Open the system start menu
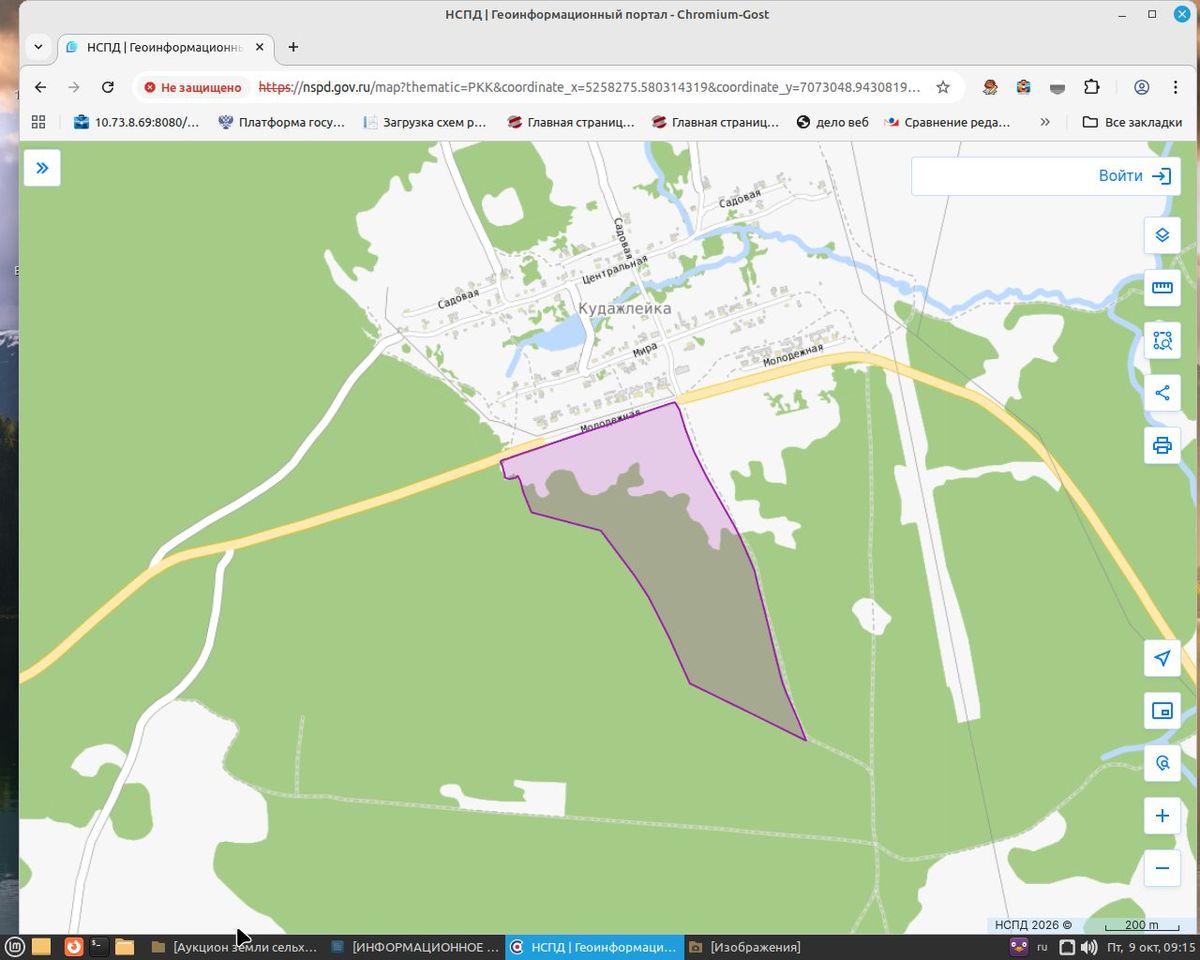This screenshot has width=1200, height=960. pos(15,947)
